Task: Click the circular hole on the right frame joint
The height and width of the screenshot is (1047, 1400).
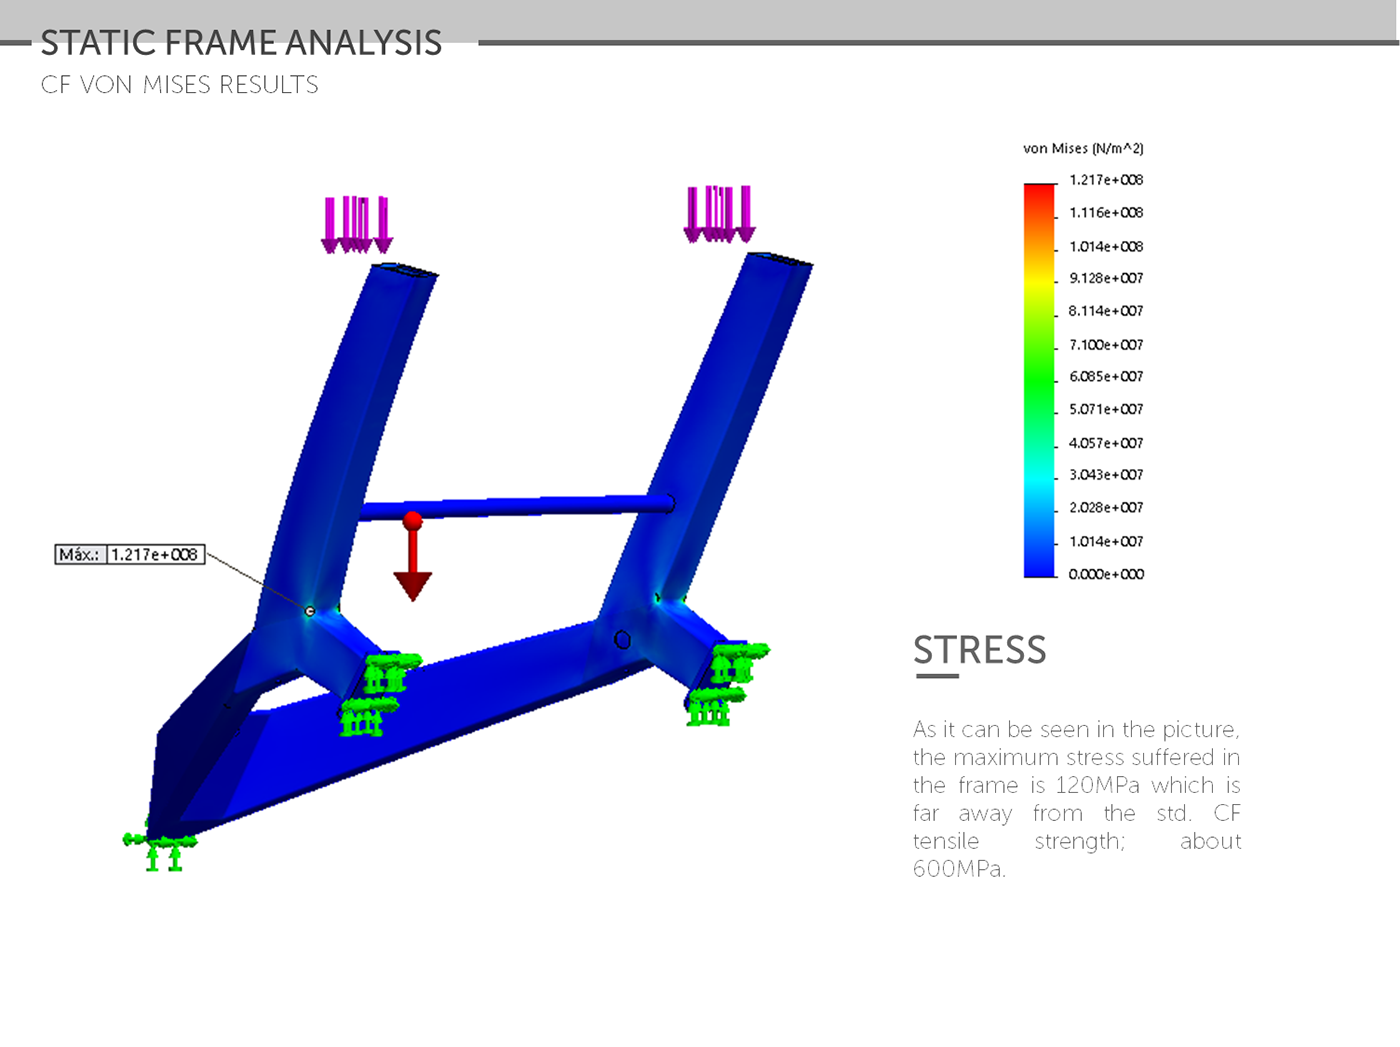Action: pyautogui.click(x=622, y=639)
